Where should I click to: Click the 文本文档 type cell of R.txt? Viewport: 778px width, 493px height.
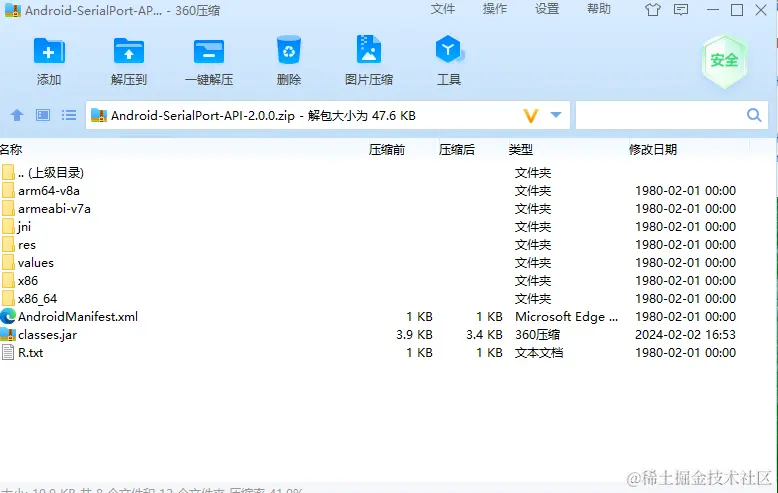pyautogui.click(x=539, y=353)
